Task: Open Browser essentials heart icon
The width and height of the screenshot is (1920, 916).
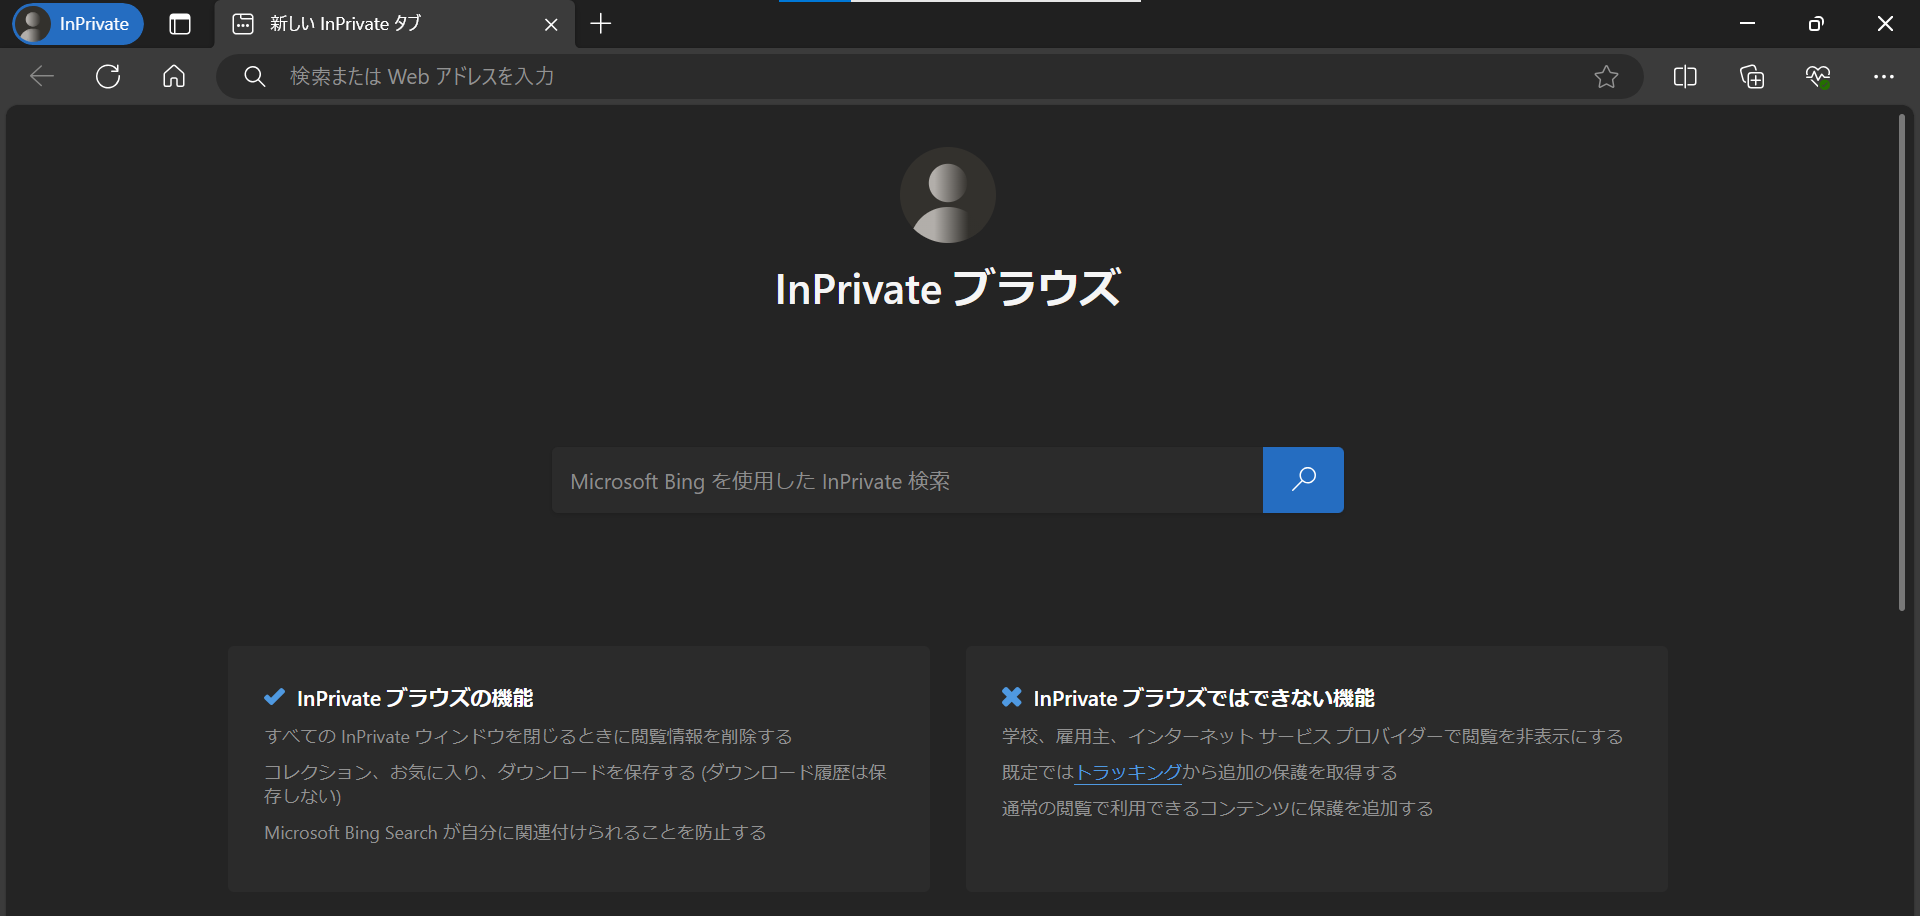Action: pyautogui.click(x=1818, y=76)
